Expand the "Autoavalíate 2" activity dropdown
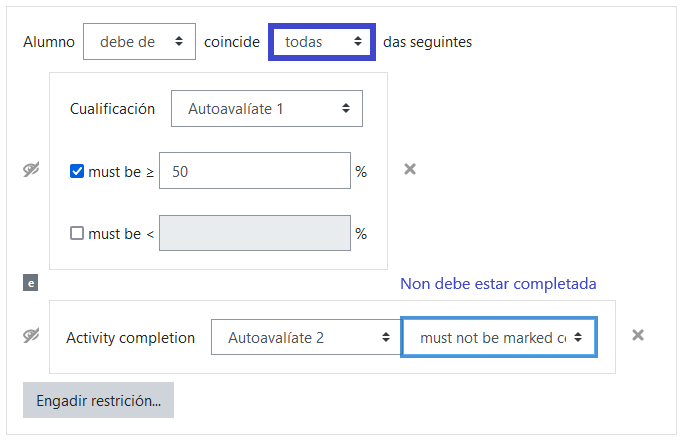Image resolution: width=681 pixels, height=441 pixels. click(x=305, y=338)
